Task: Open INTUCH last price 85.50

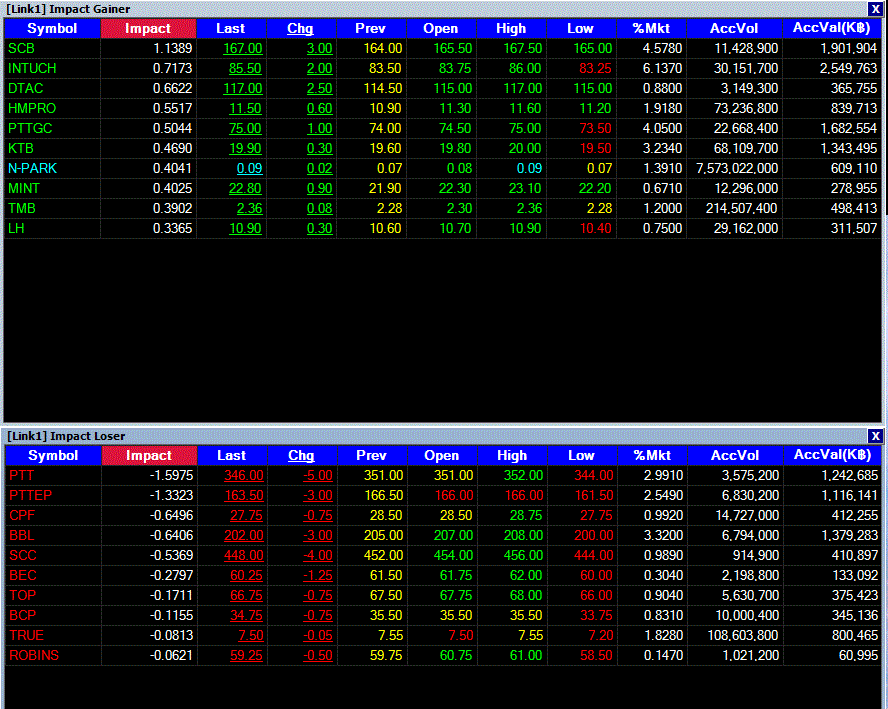Action: pos(245,69)
